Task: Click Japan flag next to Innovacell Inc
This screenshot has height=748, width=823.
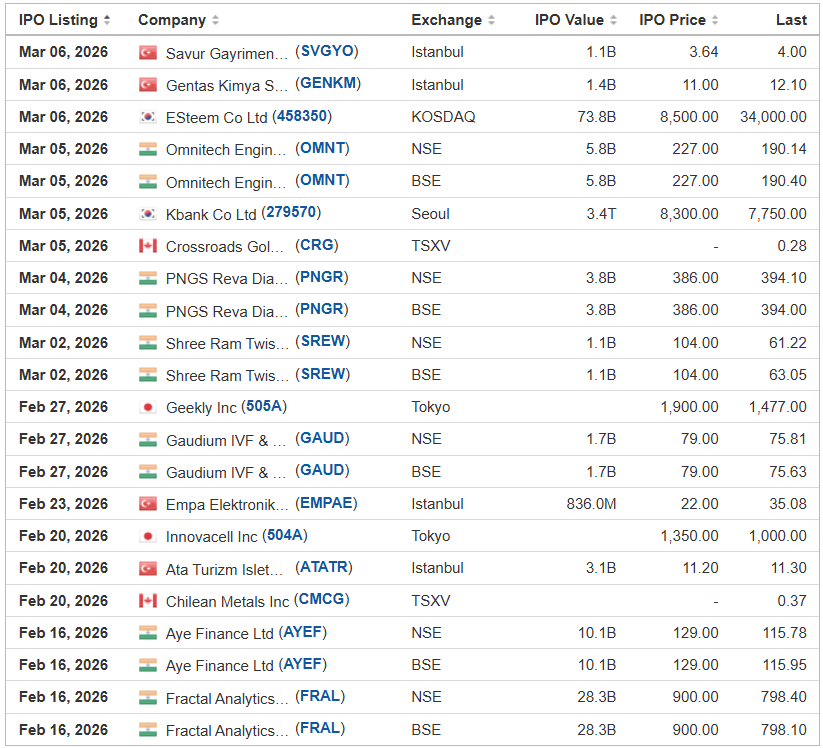Action: click(148, 536)
